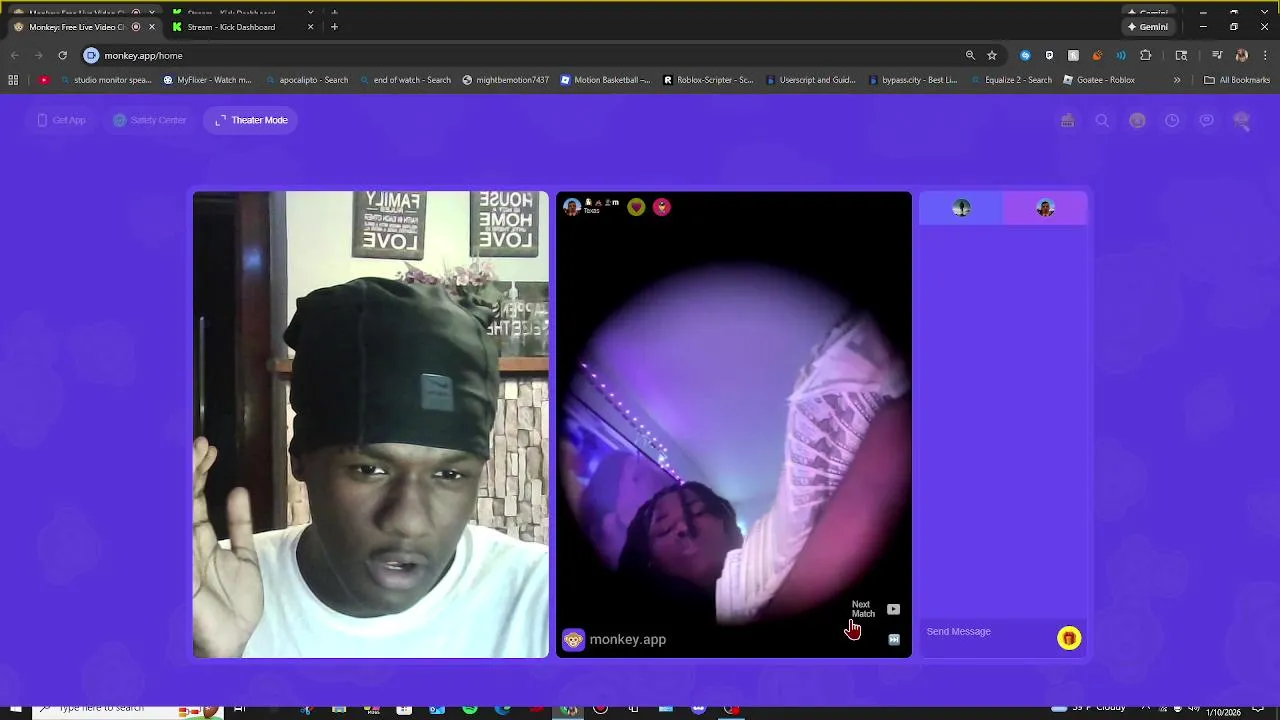Open the Chrome profile avatar
1280x720 pixels.
coord(1242,56)
